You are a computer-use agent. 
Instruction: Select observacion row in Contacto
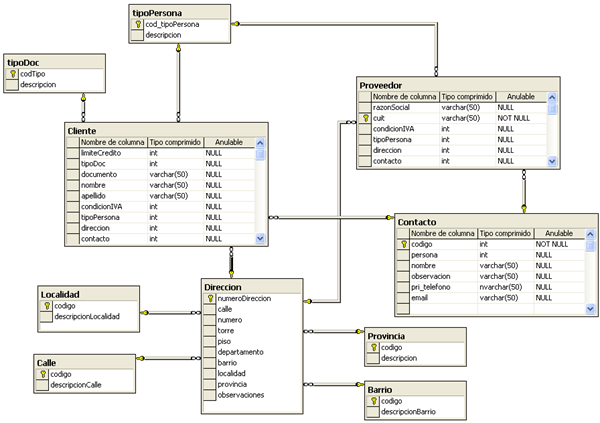pos(491,276)
